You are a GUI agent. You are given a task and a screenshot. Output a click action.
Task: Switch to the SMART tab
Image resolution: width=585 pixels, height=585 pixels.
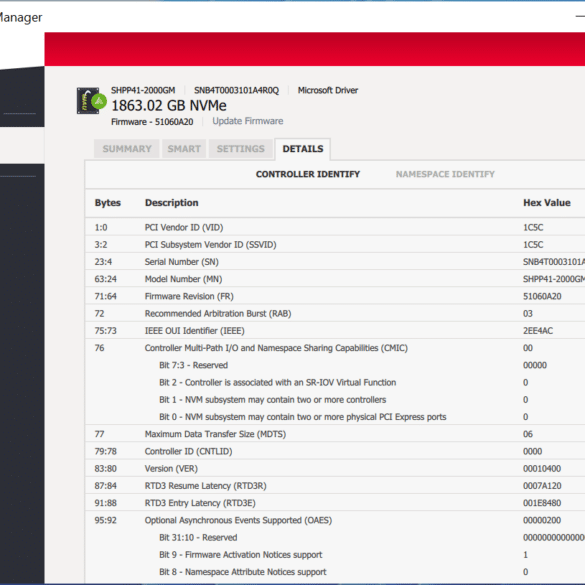(184, 149)
